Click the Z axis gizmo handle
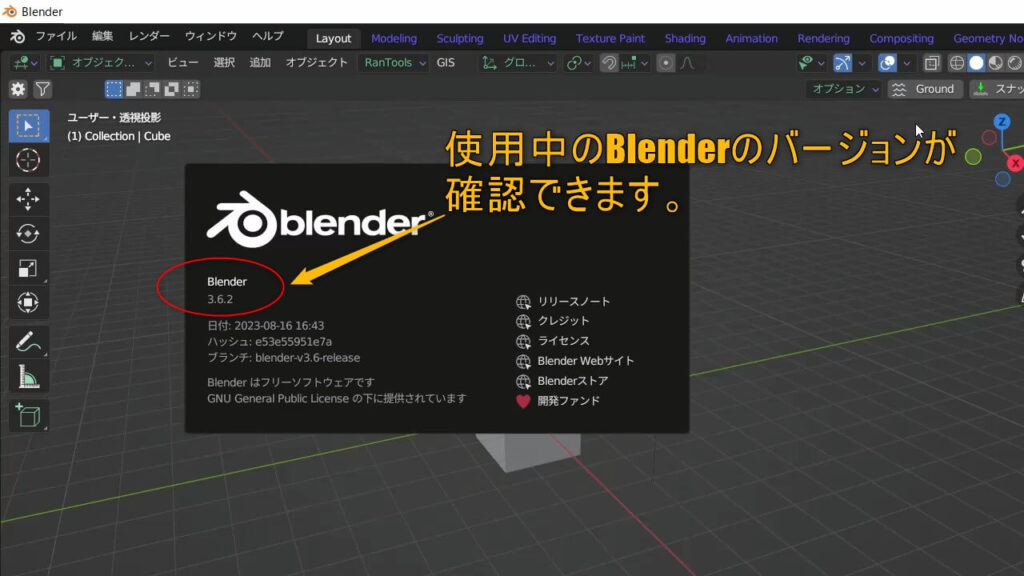 tap(1002, 122)
